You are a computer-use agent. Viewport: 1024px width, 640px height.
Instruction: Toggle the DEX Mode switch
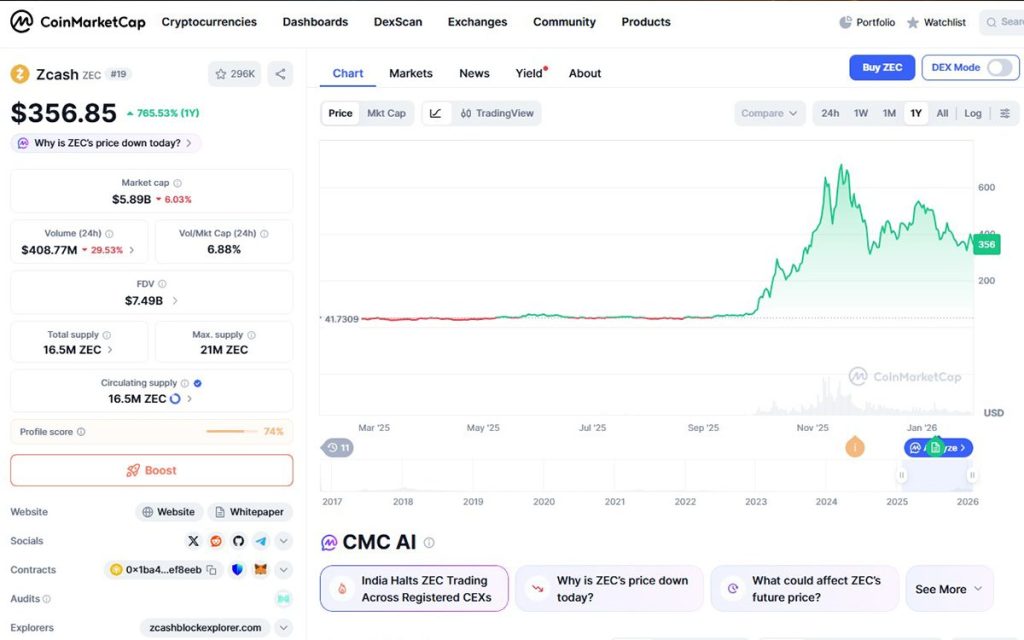tap(999, 68)
